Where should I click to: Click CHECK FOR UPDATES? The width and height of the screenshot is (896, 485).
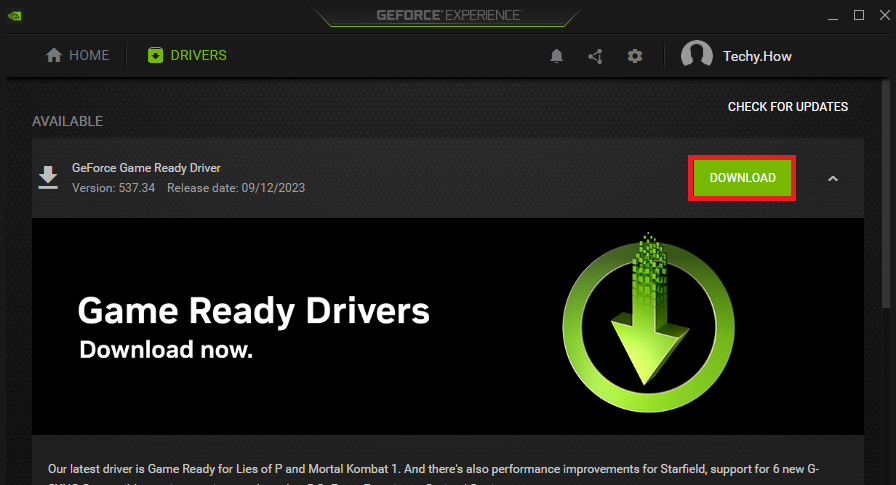787,107
